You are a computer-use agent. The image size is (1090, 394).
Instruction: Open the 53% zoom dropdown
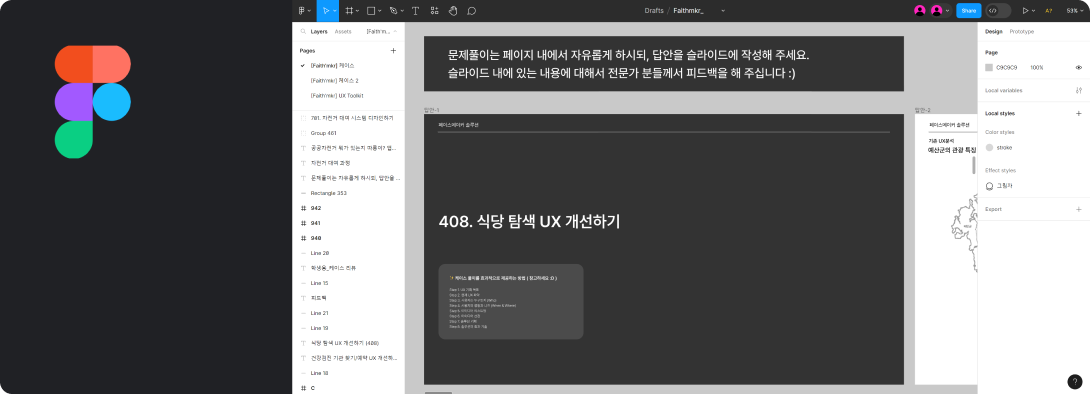coord(1075,10)
